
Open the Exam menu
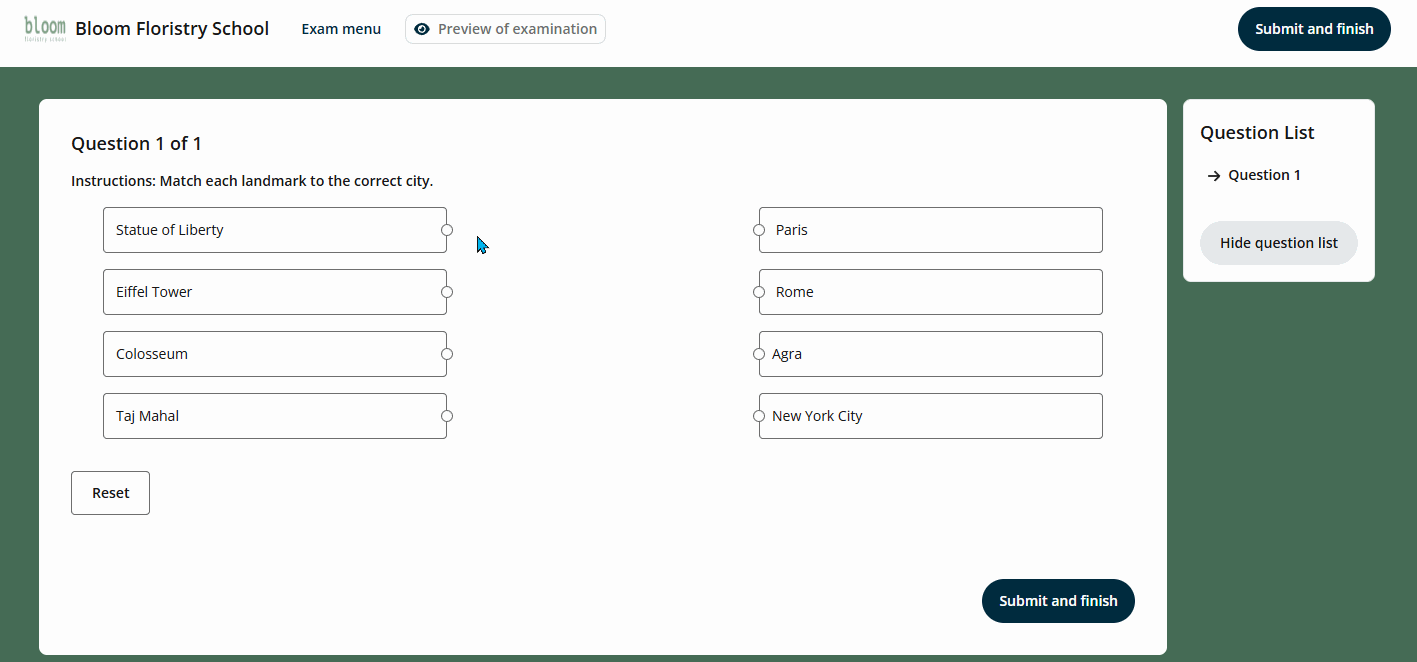341,29
